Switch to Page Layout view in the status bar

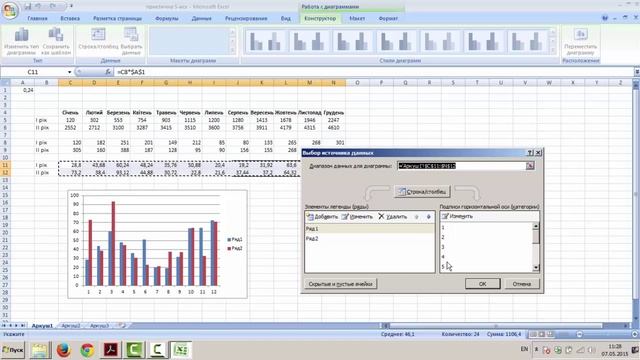tap(542, 334)
